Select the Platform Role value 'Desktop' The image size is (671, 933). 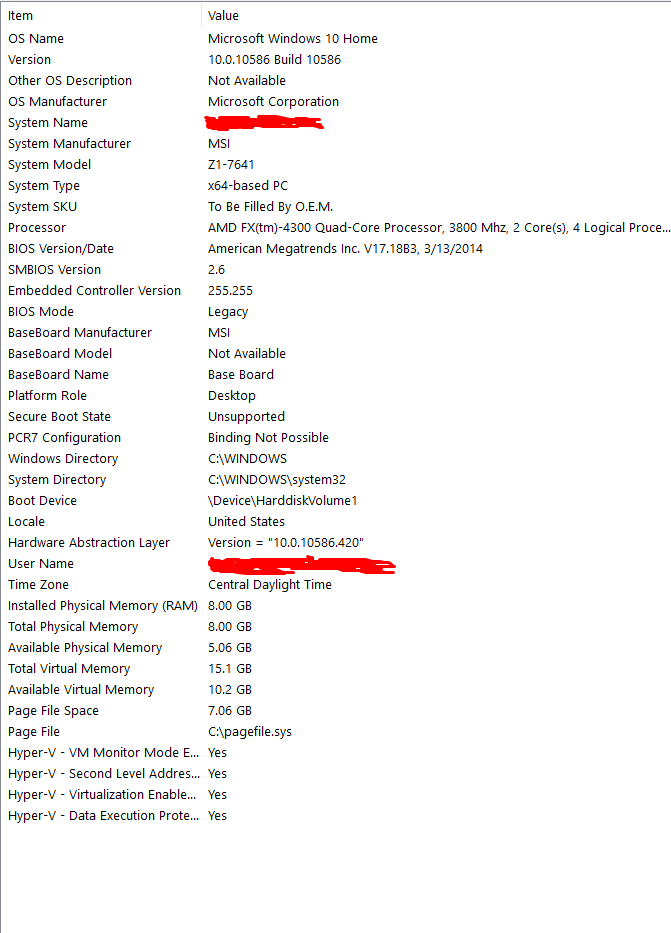[x=231, y=396]
